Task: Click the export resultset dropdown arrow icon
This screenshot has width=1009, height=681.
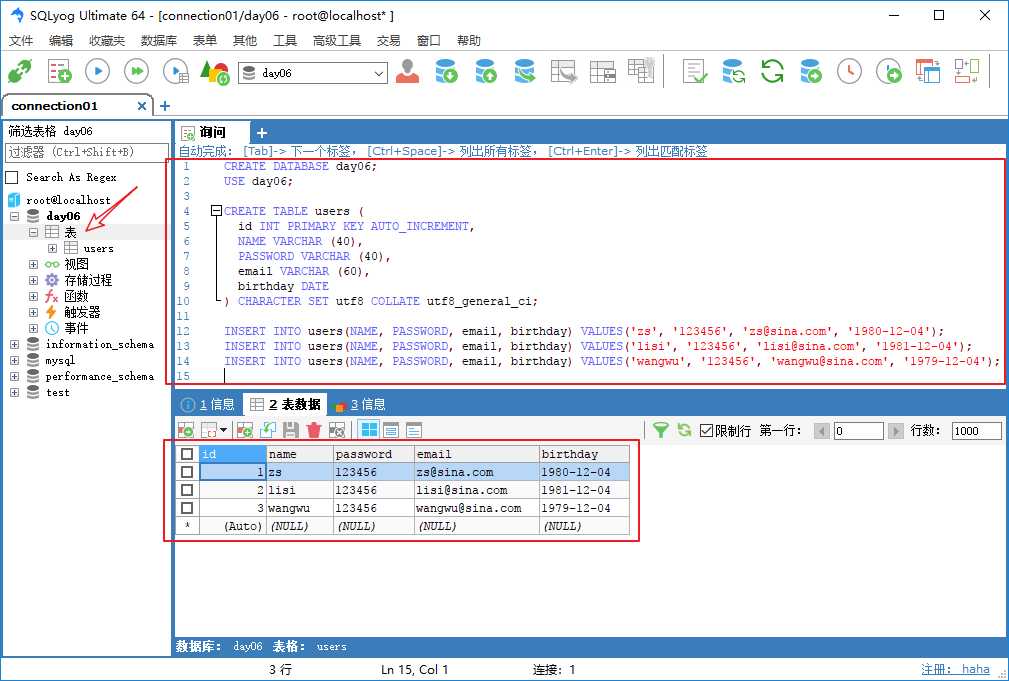Action: tap(223, 430)
